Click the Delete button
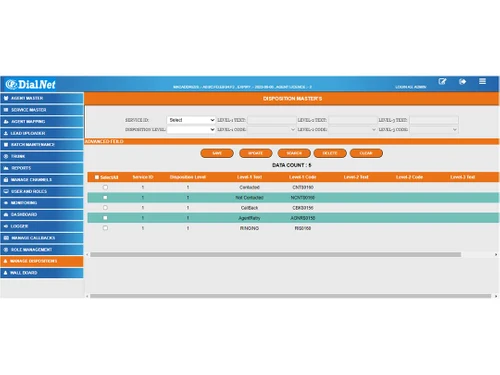This screenshot has width=500, height=375. (x=330, y=153)
